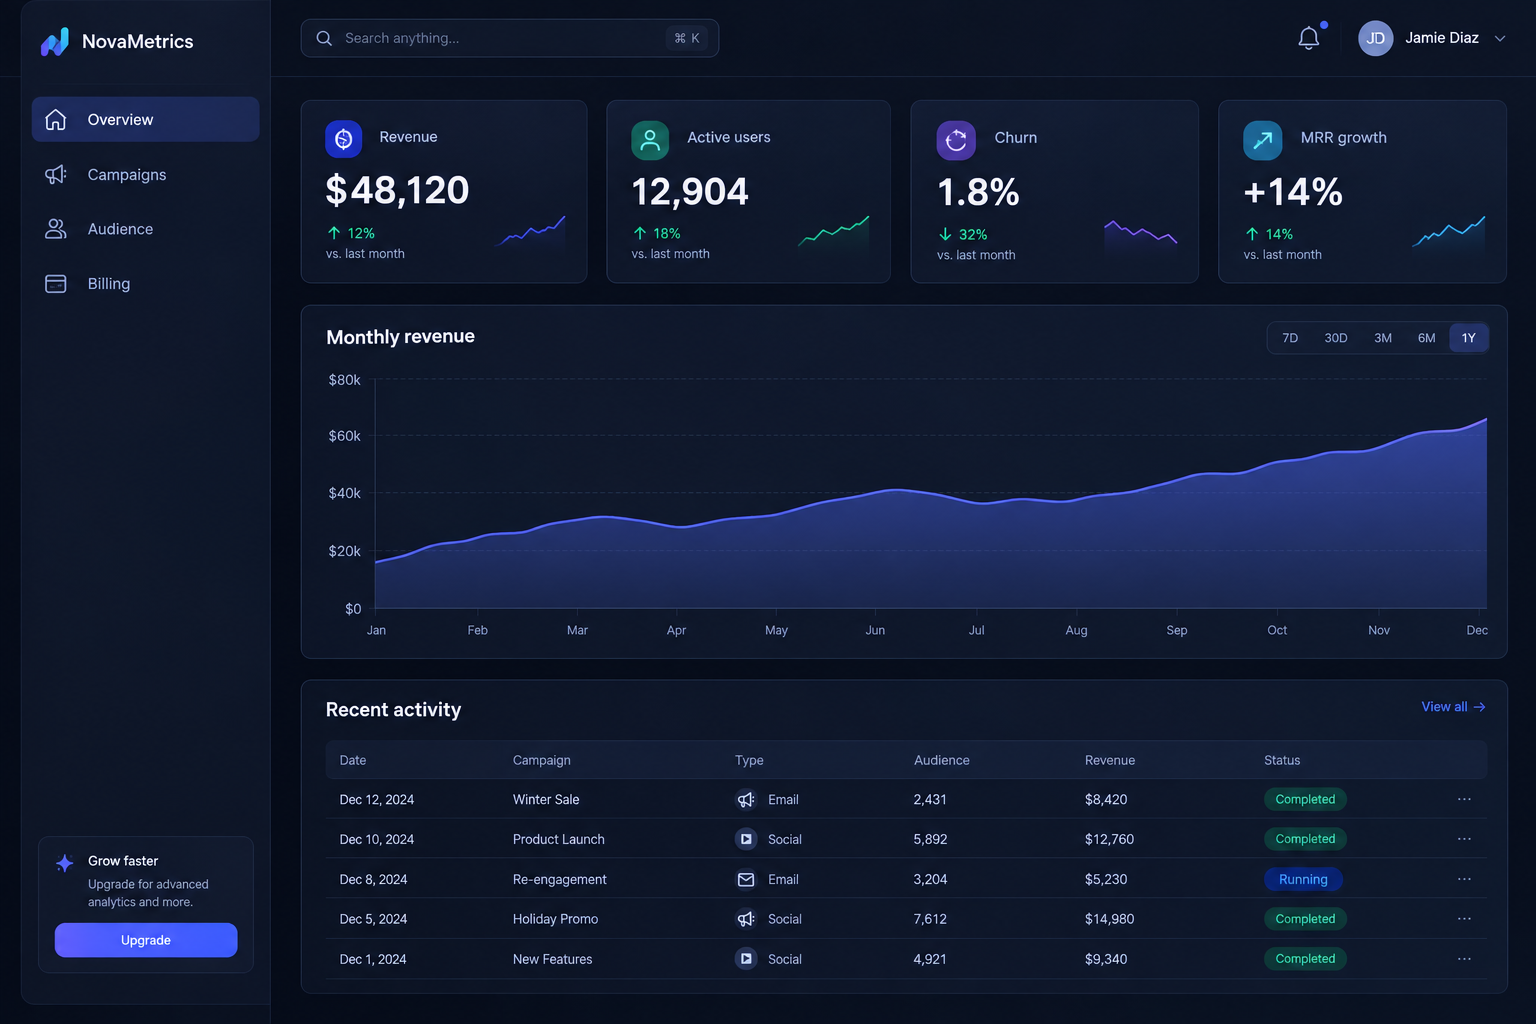1536x1024 pixels.
Task: Click the Holiday Promo campaign name
Action: coord(555,919)
